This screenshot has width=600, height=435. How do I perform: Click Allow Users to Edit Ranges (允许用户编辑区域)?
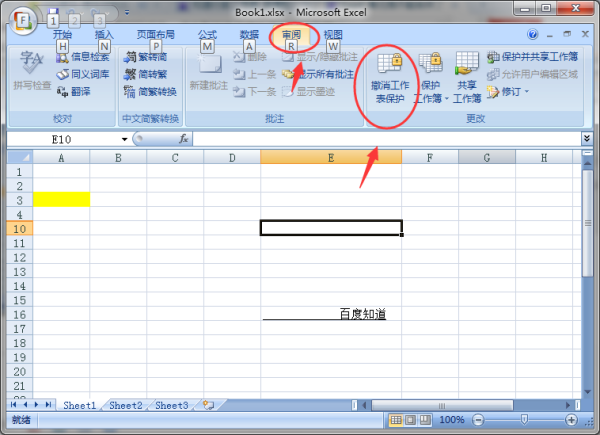tap(532, 74)
